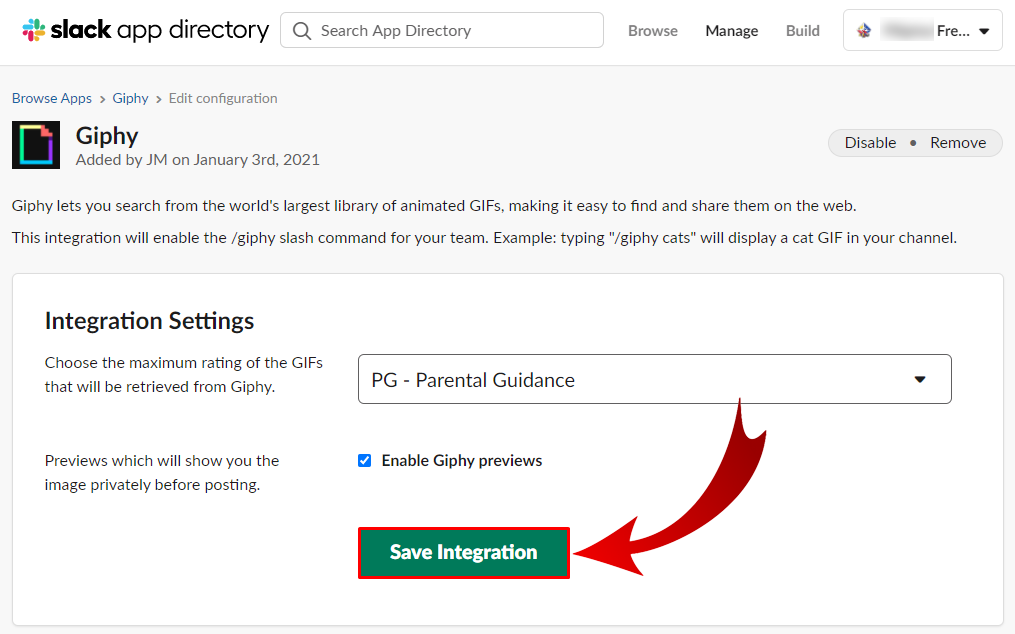Viewport: 1015px width, 634px height.
Task: Click the Giphy app logo
Action: coord(36,145)
